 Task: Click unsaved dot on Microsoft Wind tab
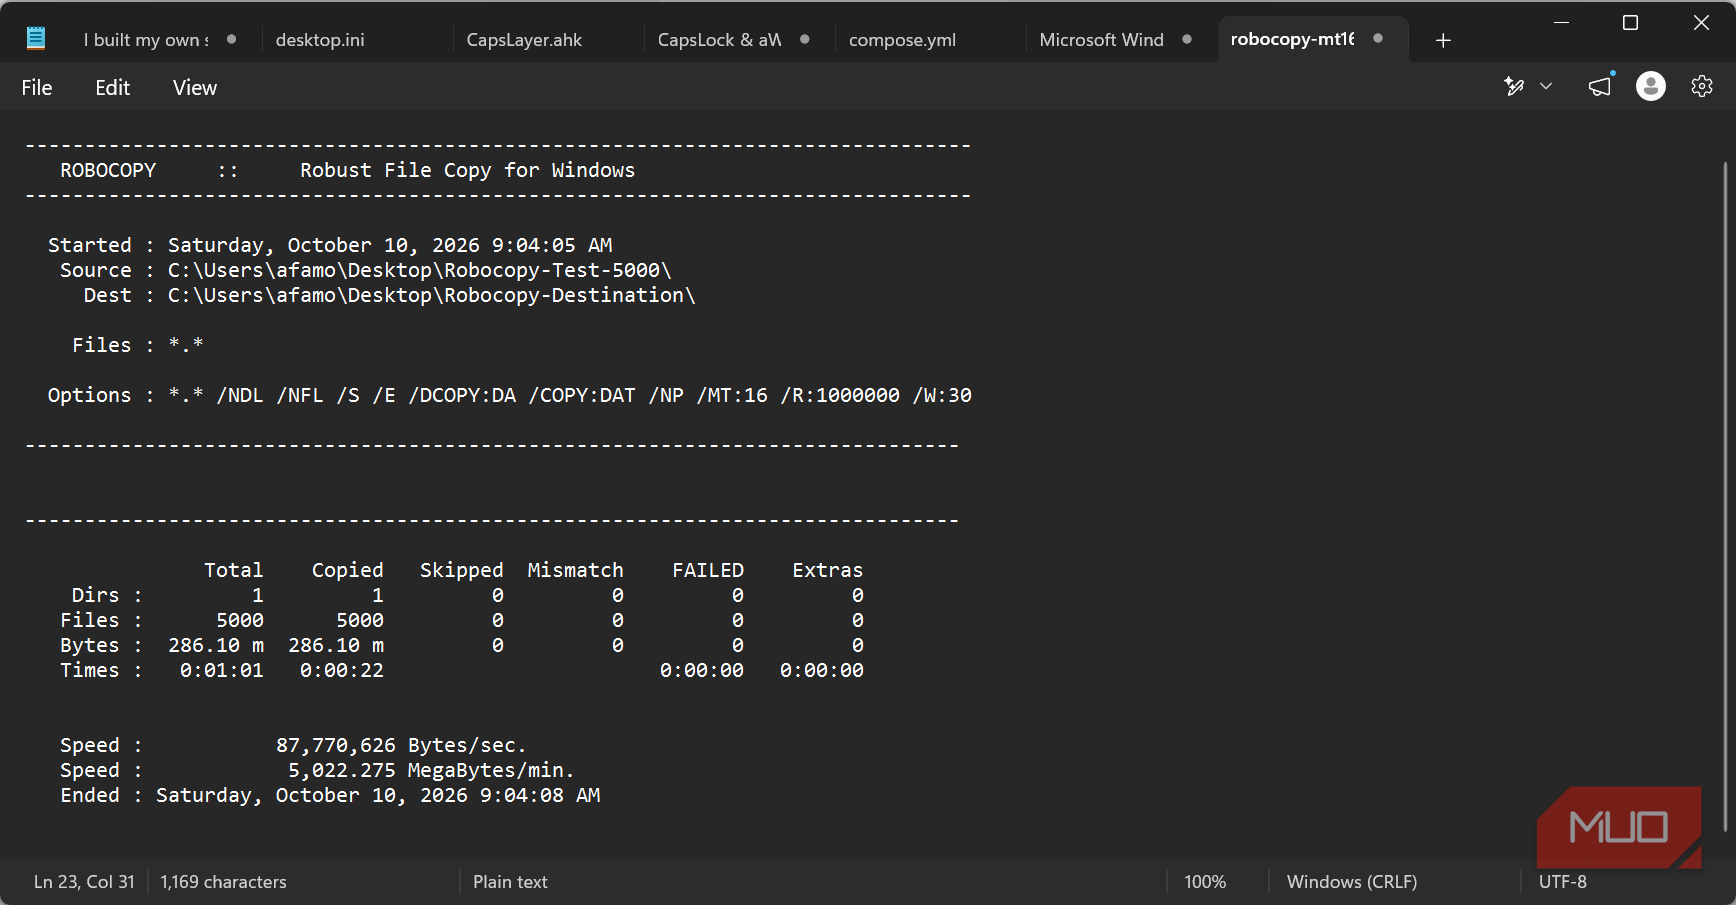pos(1187,40)
